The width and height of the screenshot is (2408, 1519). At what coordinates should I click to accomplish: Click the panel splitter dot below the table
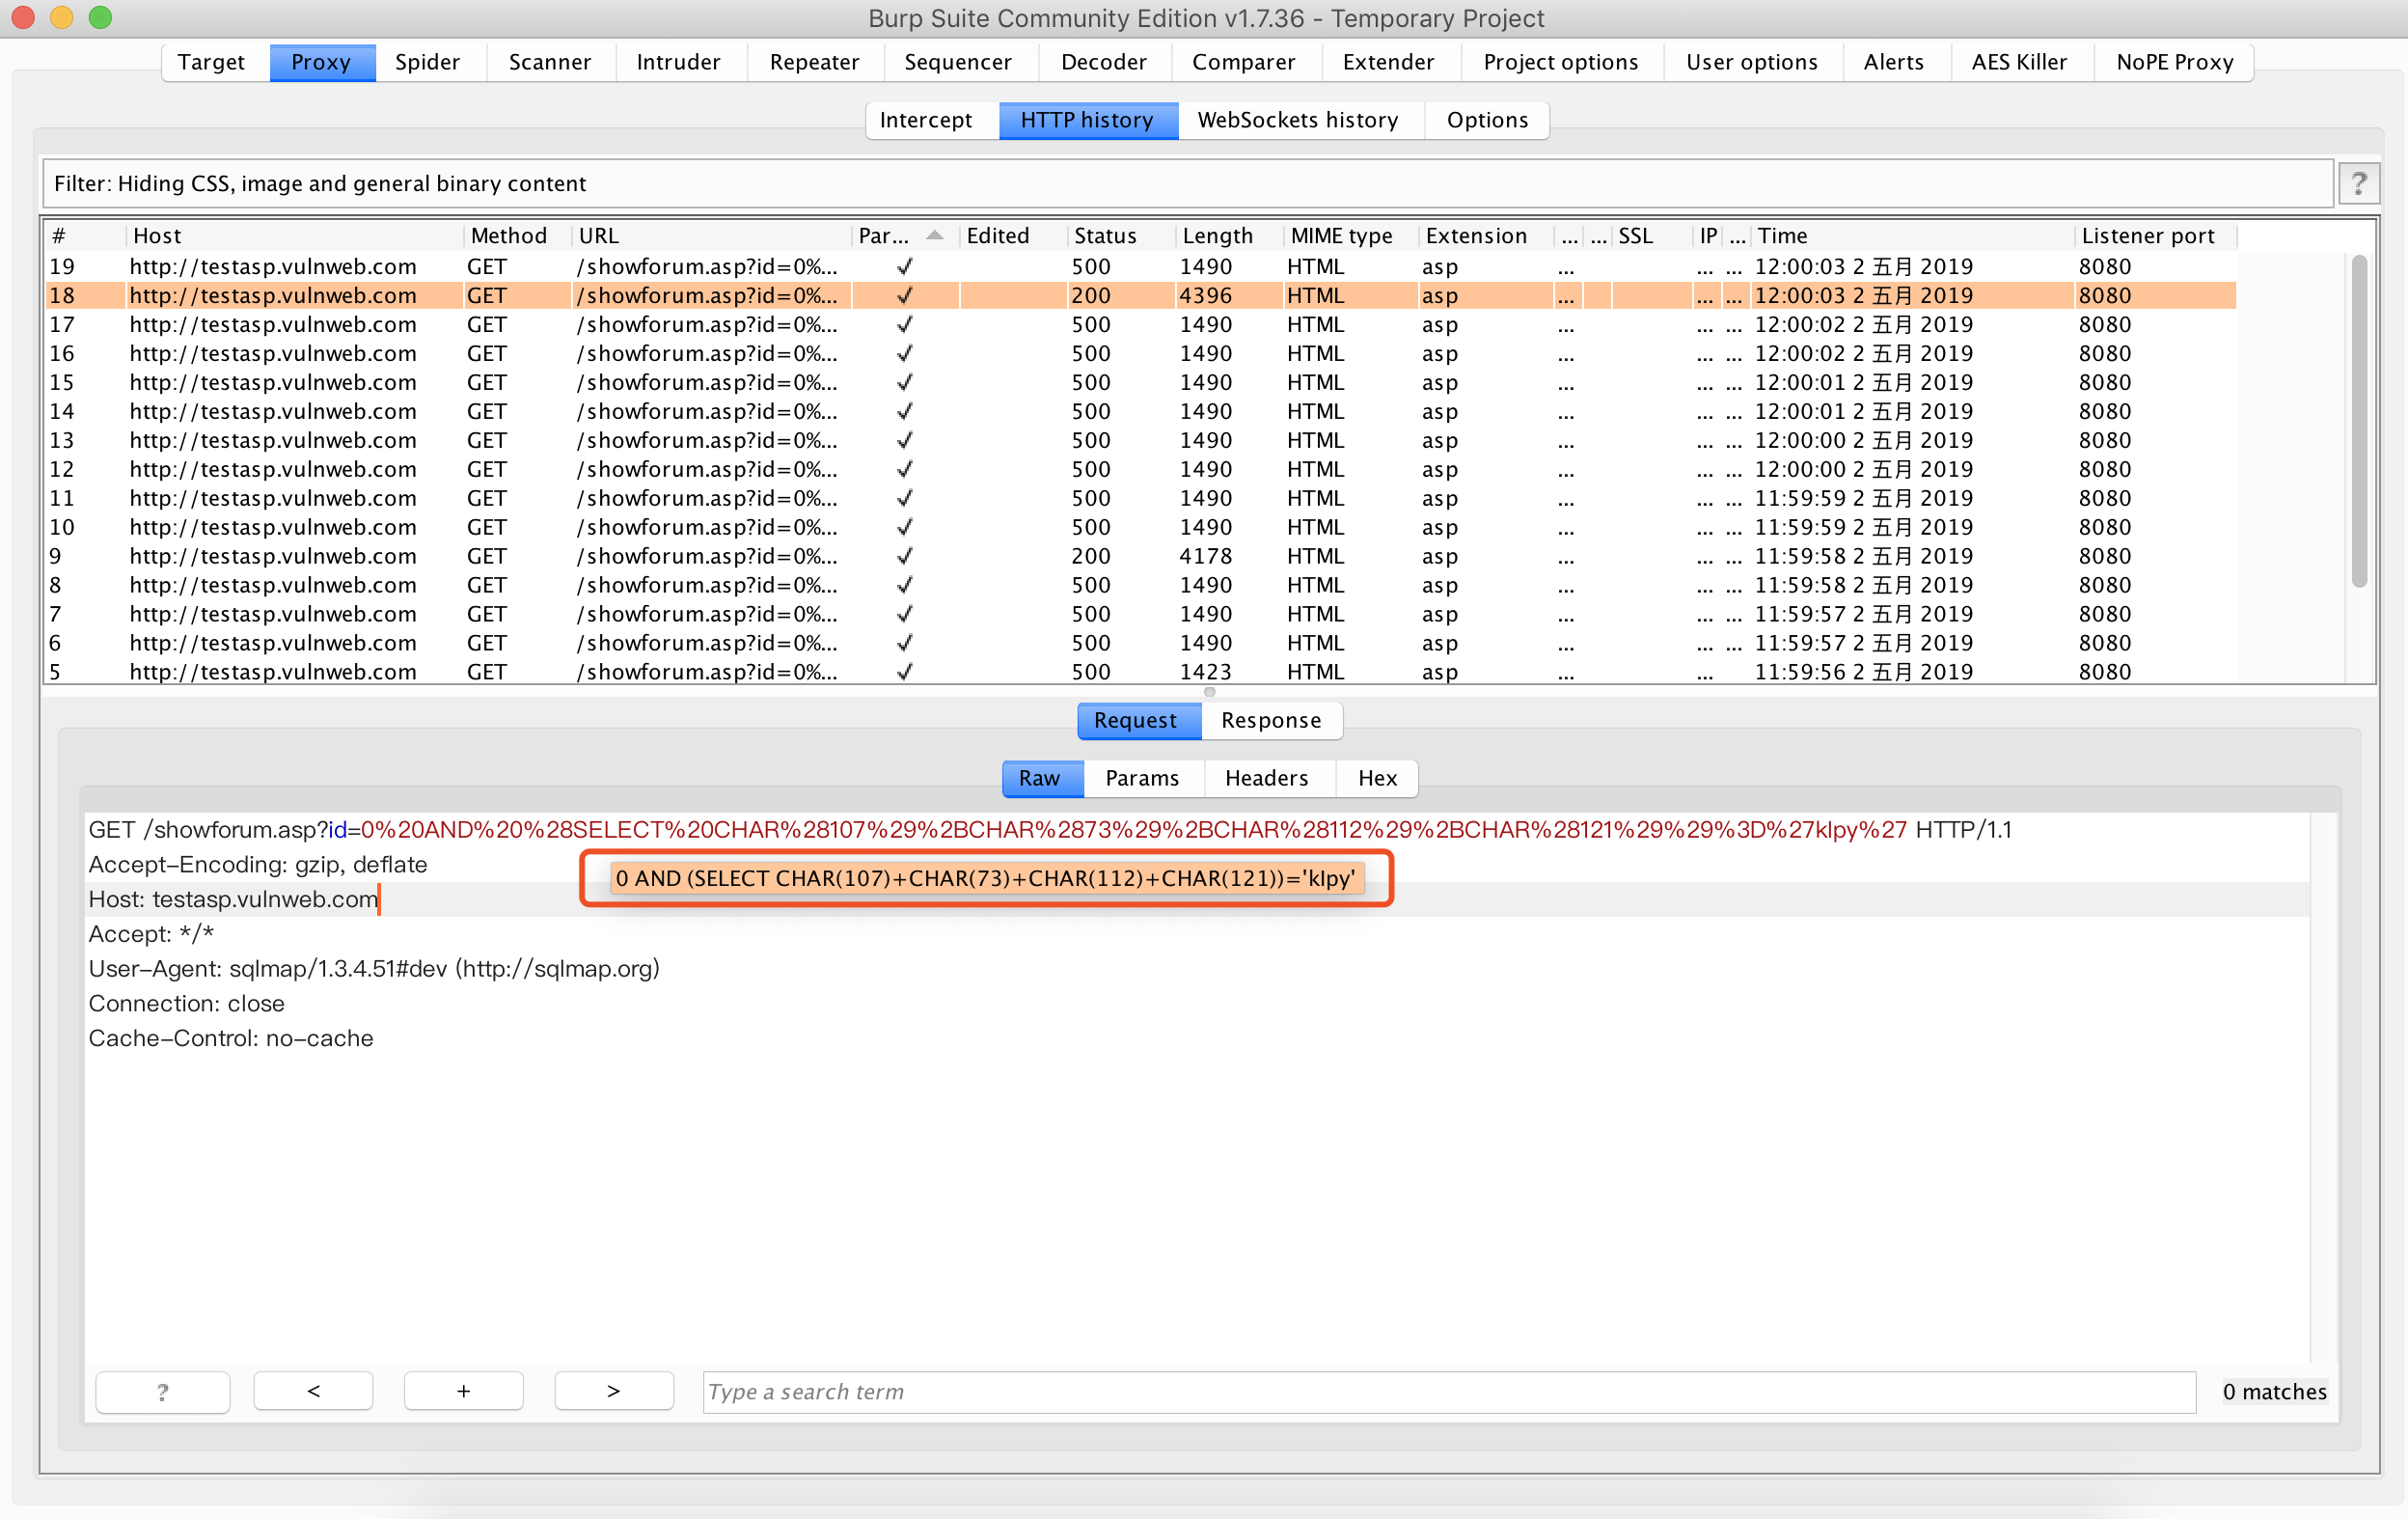(1209, 692)
